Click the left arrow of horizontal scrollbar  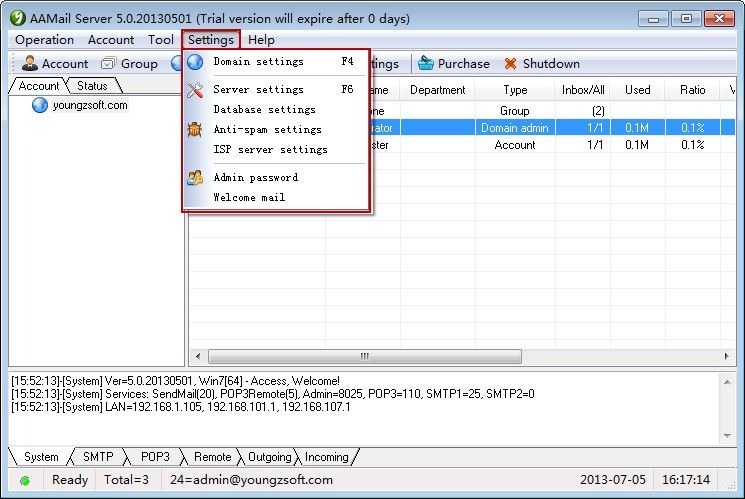198,356
